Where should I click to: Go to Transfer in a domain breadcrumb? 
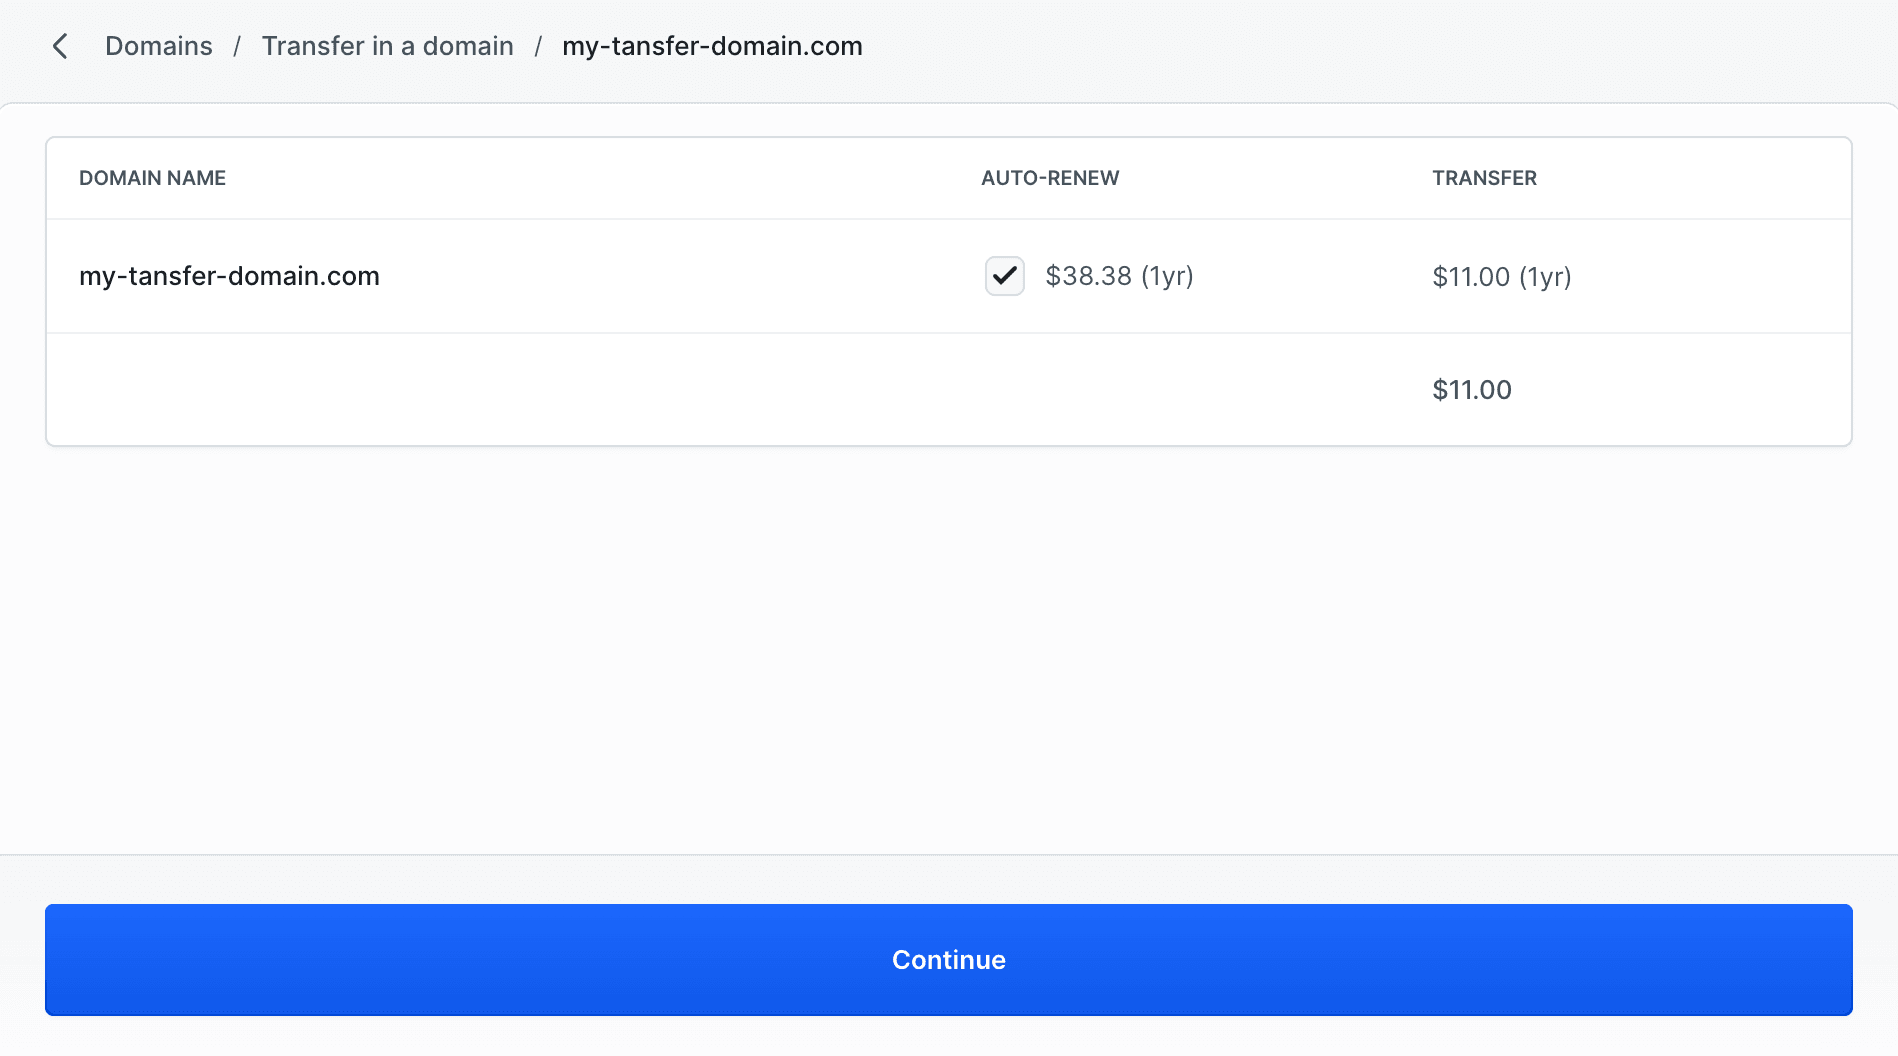click(x=387, y=46)
